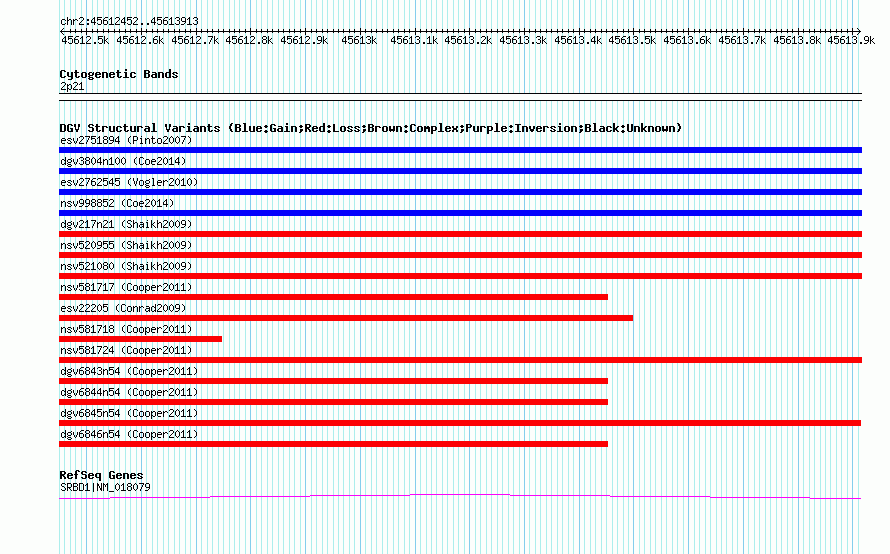Click the esv2751894 (Pinto2007) label
The width and height of the screenshot is (890, 554).
(127, 140)
